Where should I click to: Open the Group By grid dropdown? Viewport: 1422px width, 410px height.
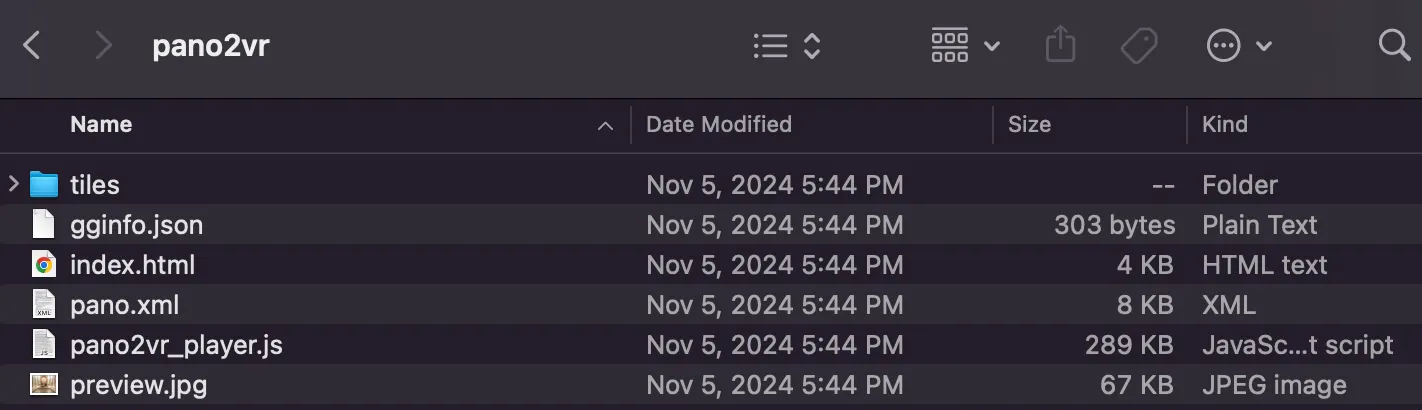point(964,45)
